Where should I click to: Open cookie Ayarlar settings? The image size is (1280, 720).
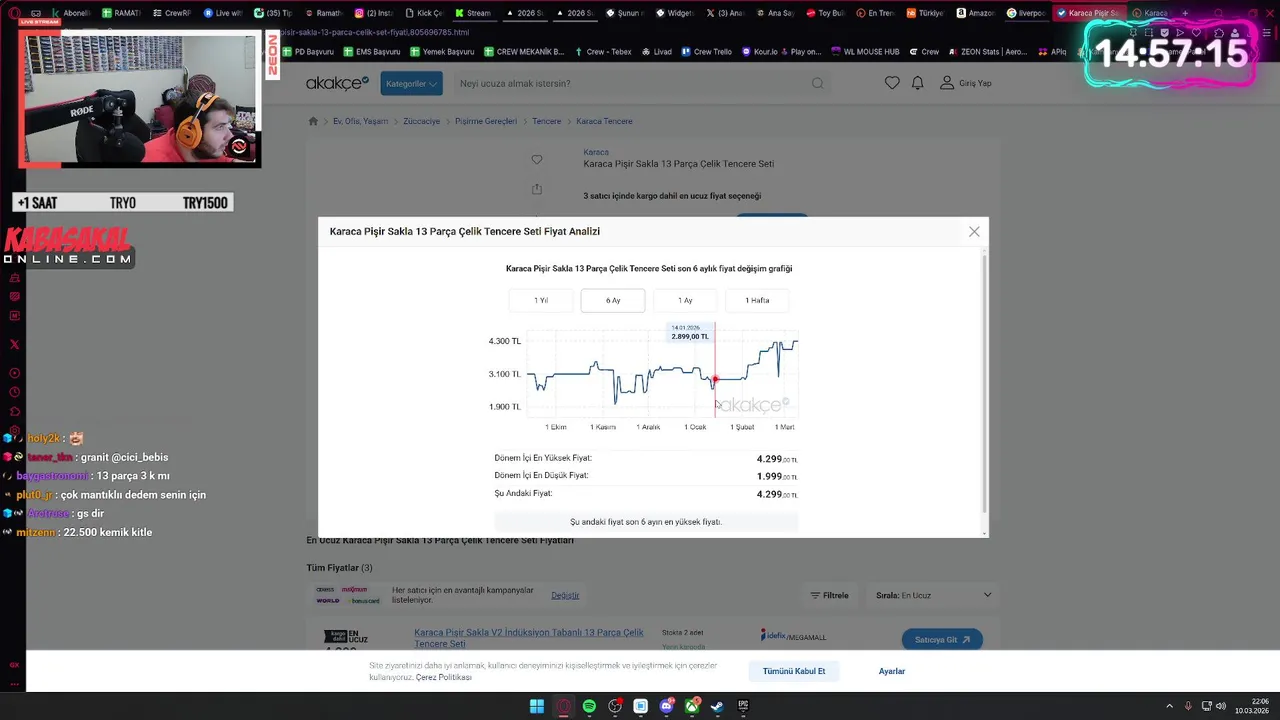(x=892, y=671)
